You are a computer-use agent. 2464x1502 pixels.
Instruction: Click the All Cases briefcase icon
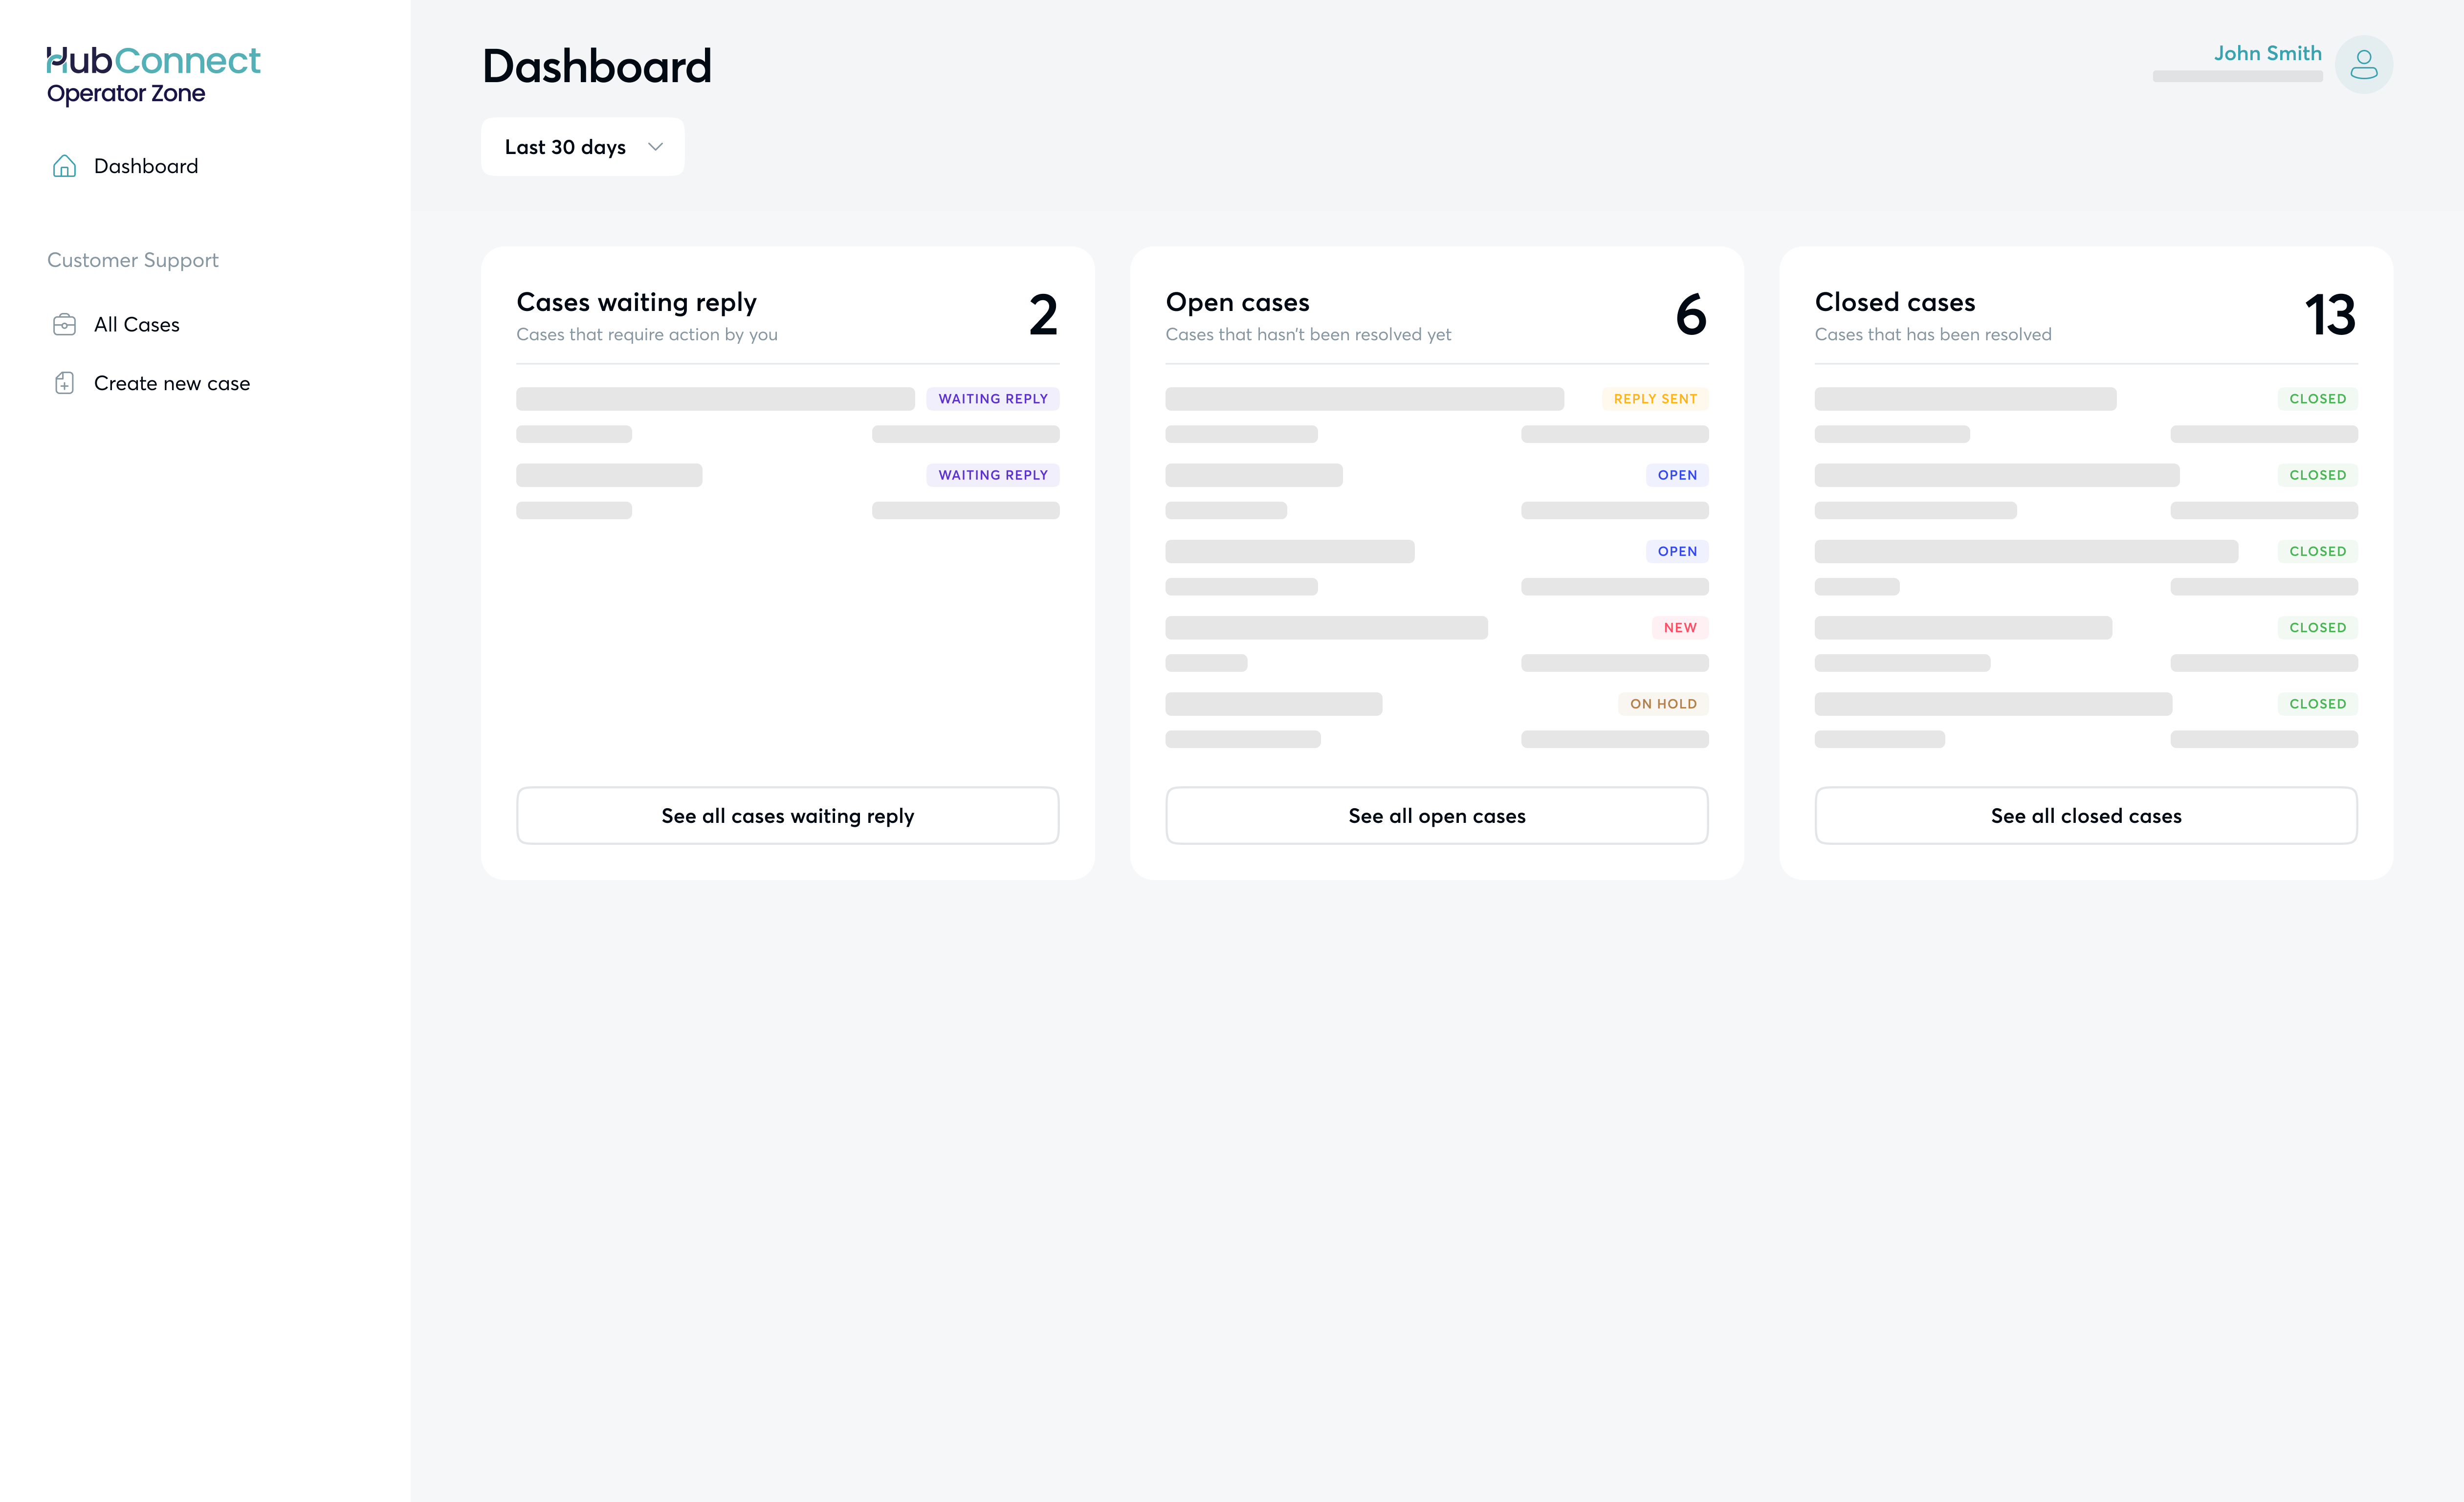tap(64, 325)
